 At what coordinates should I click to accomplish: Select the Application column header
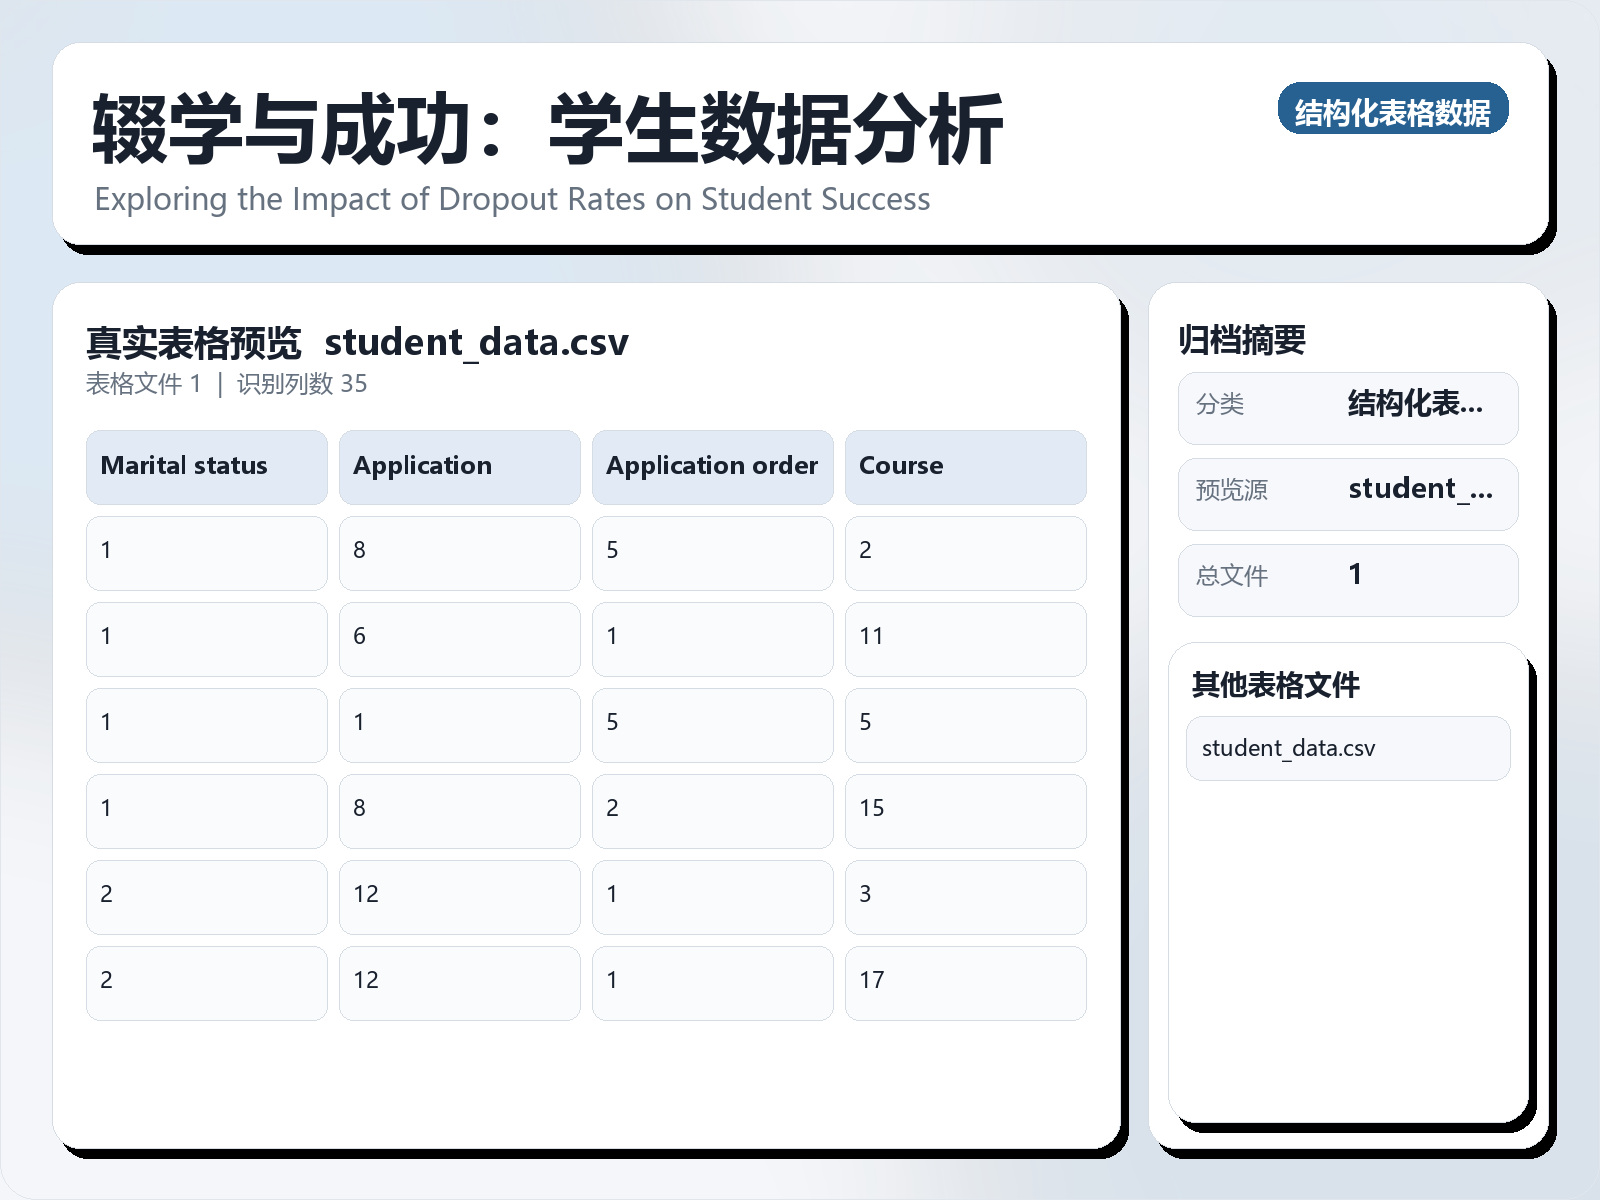pos(459,466)
